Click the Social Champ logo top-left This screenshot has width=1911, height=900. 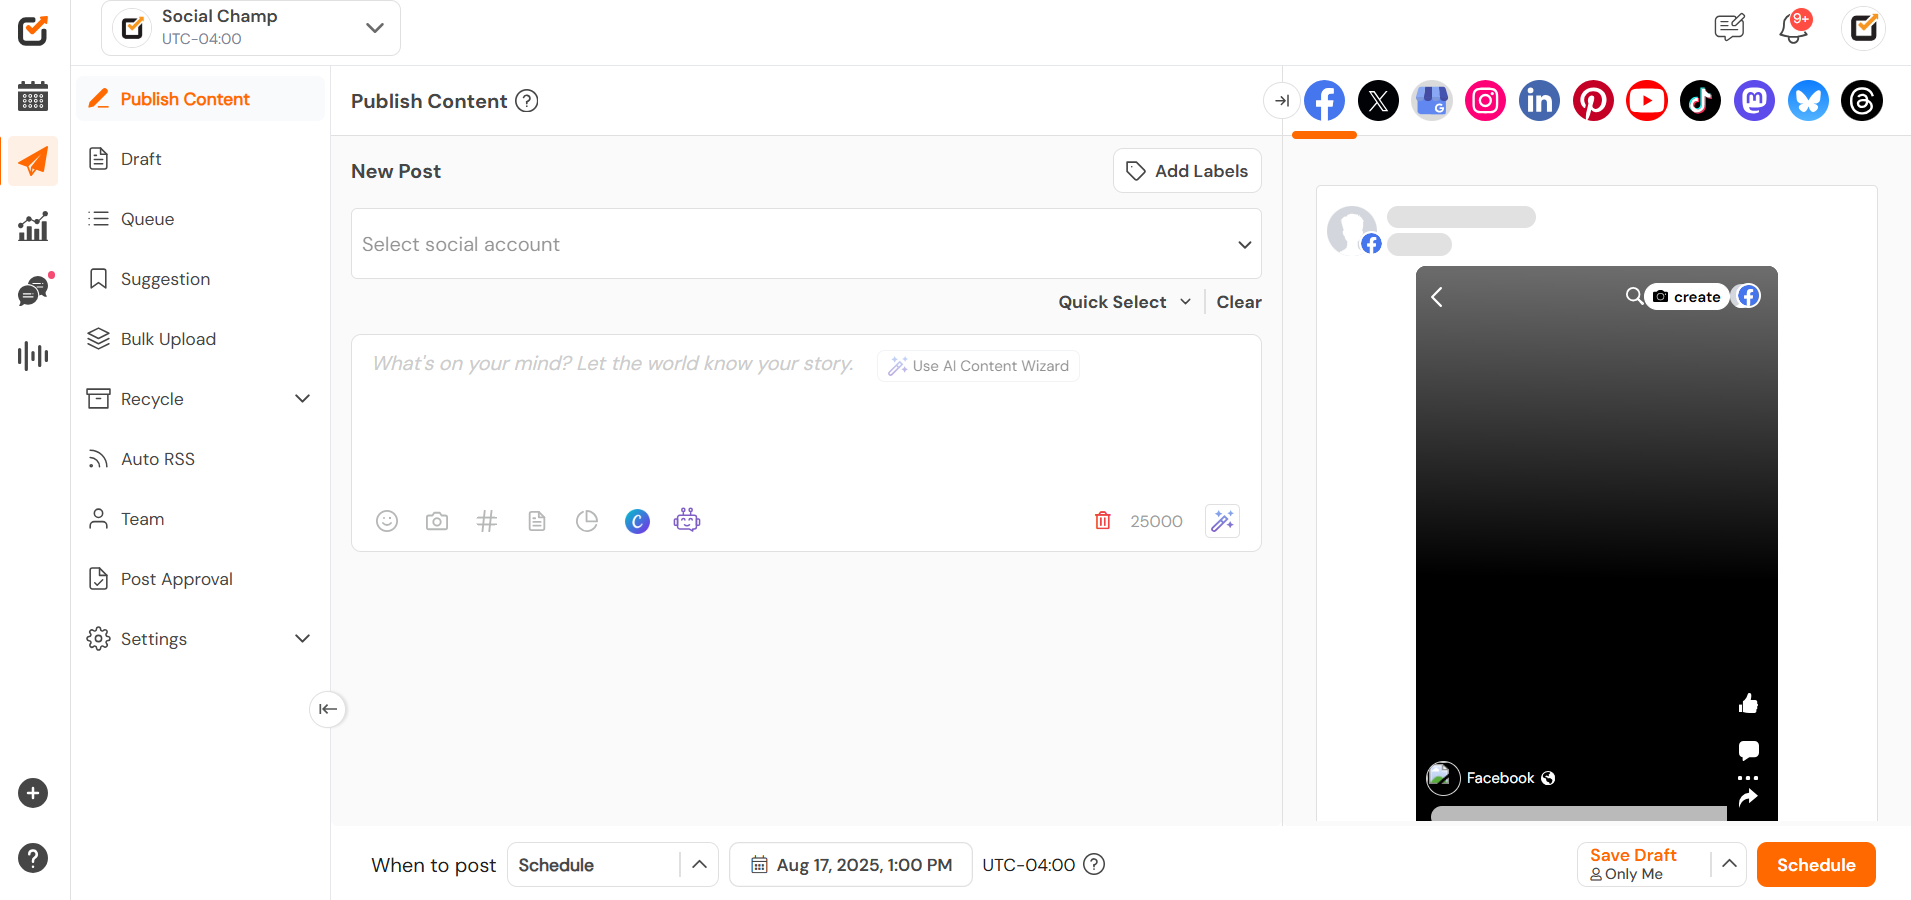pyautogui.click(x=33, y=31)
